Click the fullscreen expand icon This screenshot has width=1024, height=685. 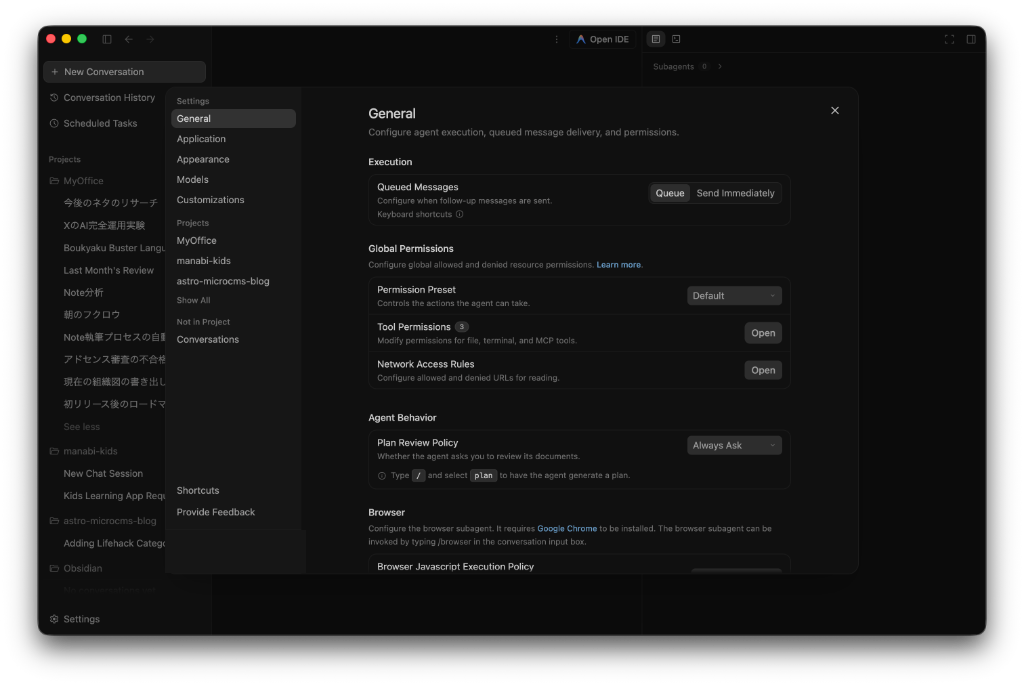[949, 39]
